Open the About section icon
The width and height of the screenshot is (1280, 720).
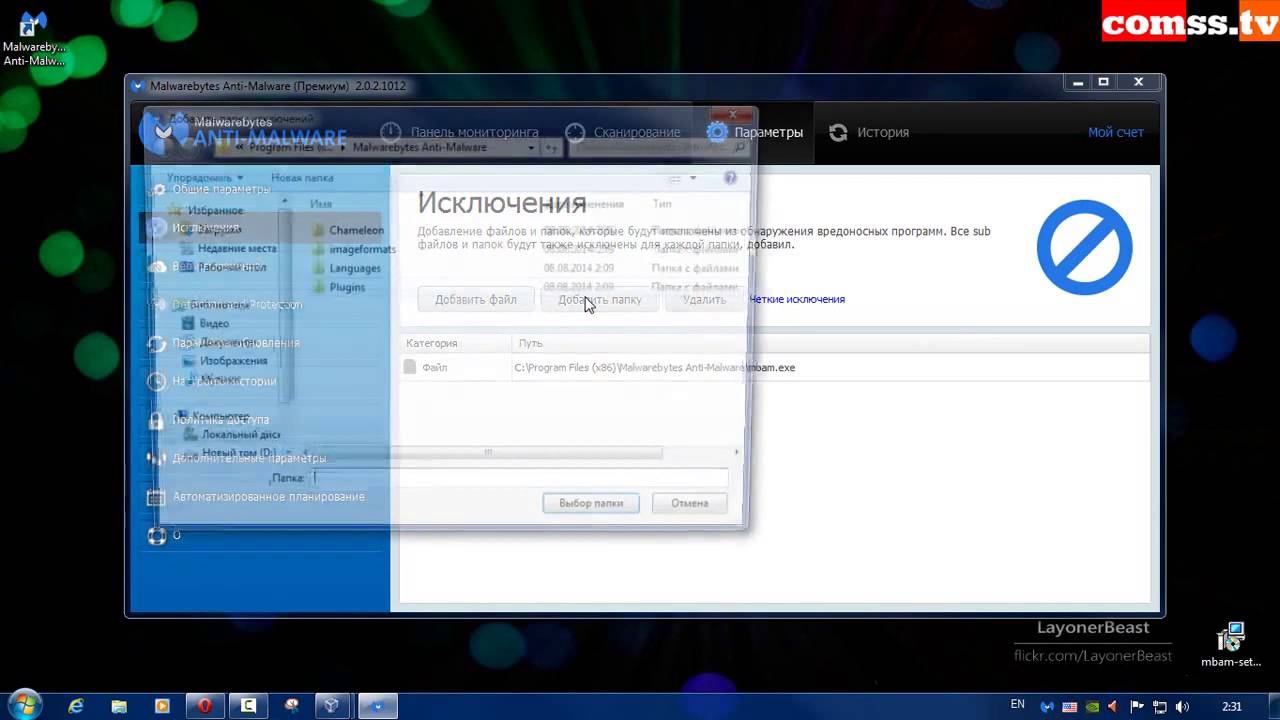pos(156,535)
